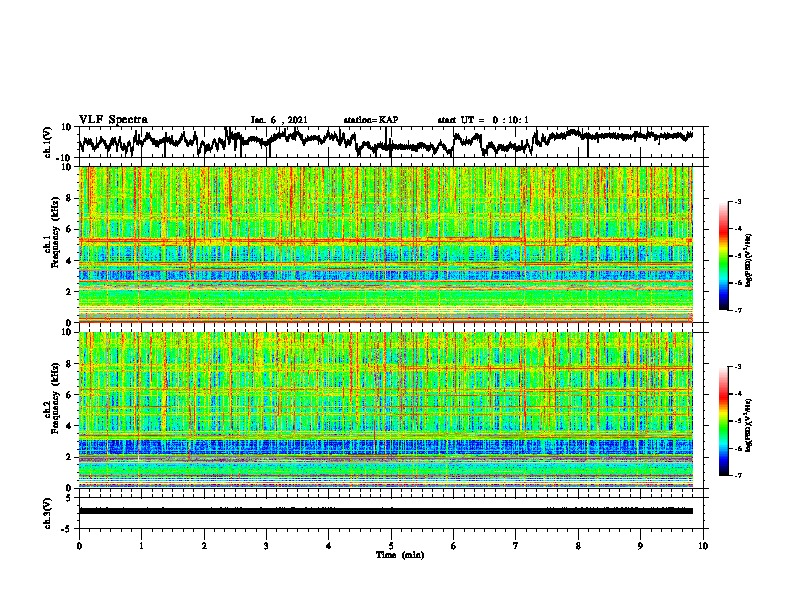792x612 pixels.
Task: Click the "10" tick on time axis
Action: pyautogui.click(x=703, y=546)
